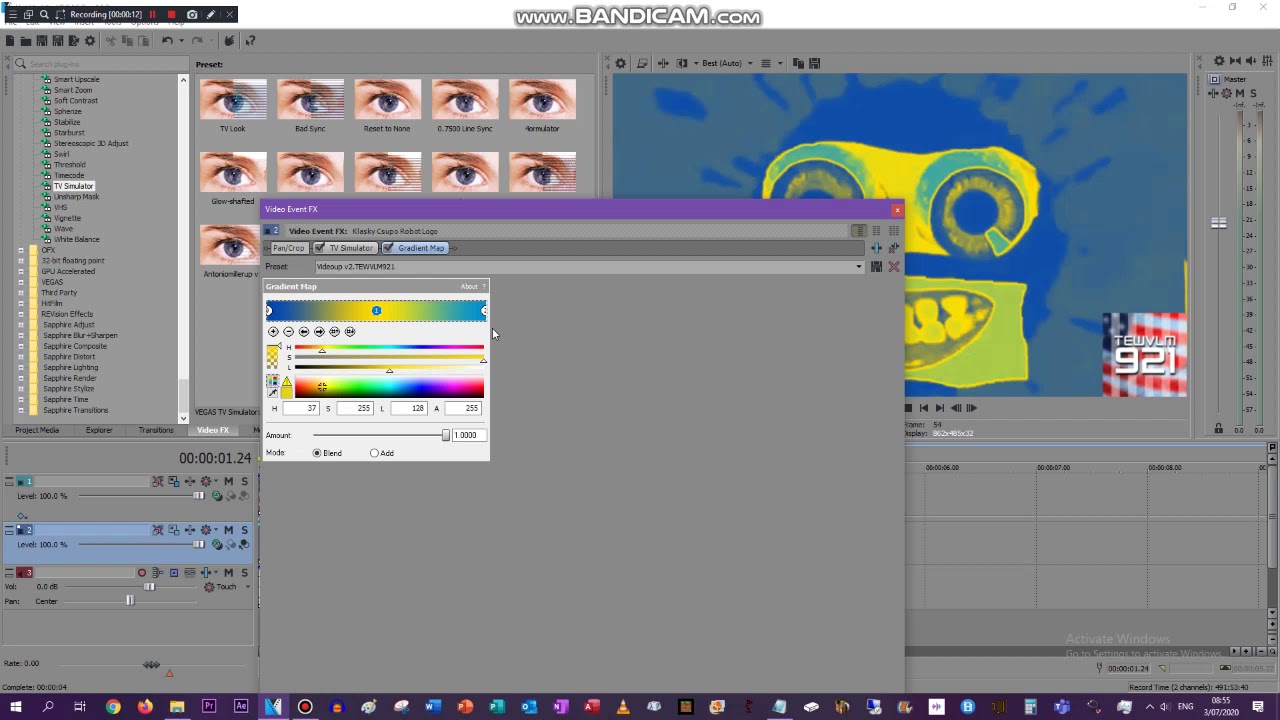Select the VHS plug-in tree item
The image size is (1280, 720).
pos(61,207)
